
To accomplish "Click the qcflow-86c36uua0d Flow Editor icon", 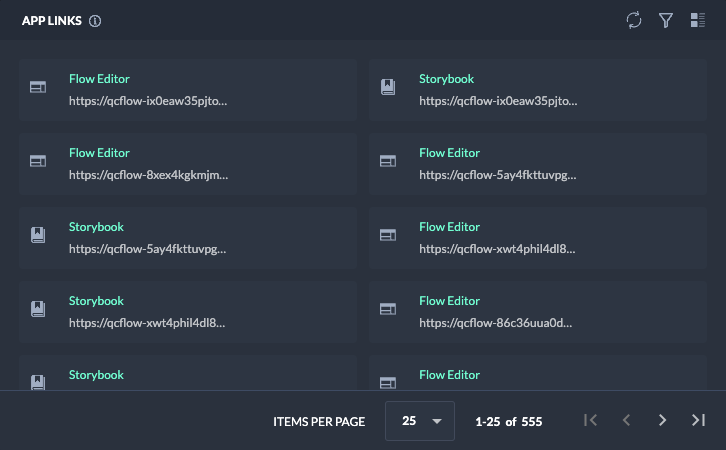I will 388,310.
